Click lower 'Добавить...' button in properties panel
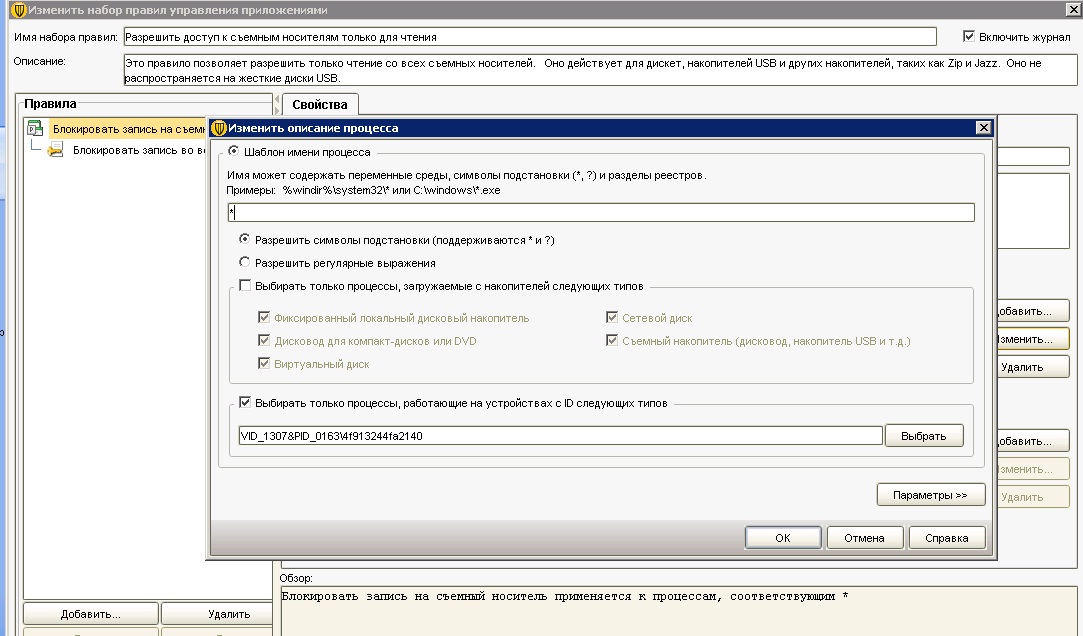This screenshot has height=636, width=1083. coord(1032,441)
